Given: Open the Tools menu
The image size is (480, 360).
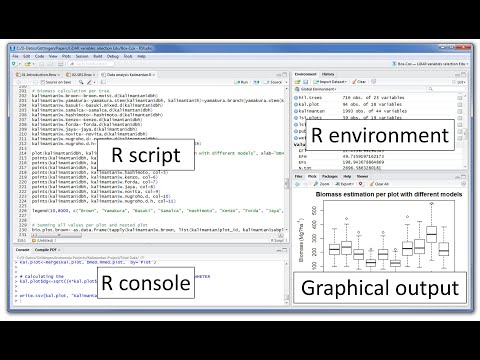Looking at the screenshot, I should point(128,56).
